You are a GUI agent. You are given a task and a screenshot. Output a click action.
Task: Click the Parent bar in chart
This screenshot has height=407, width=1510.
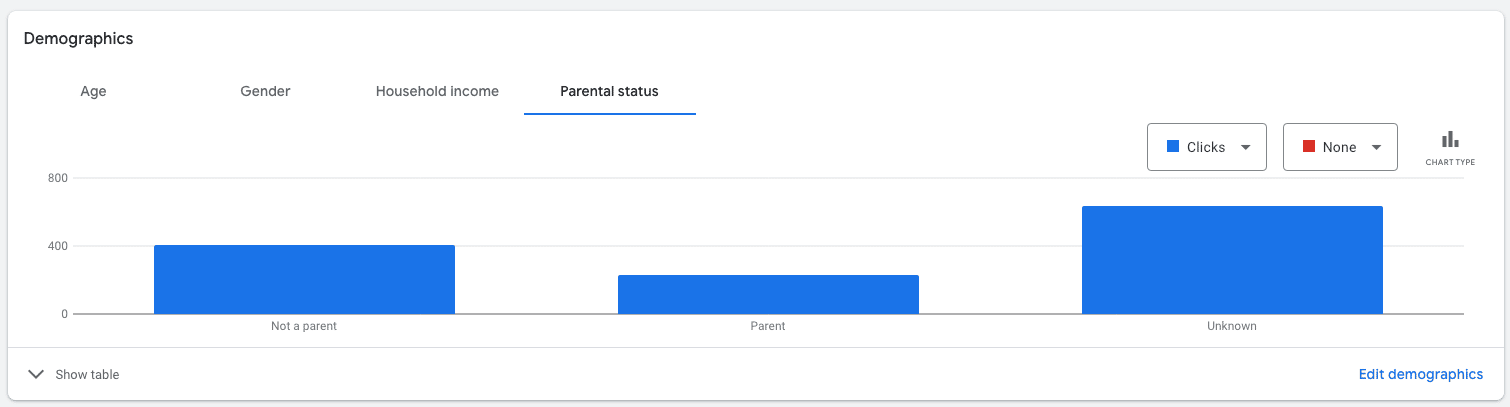tap(768, 294)
